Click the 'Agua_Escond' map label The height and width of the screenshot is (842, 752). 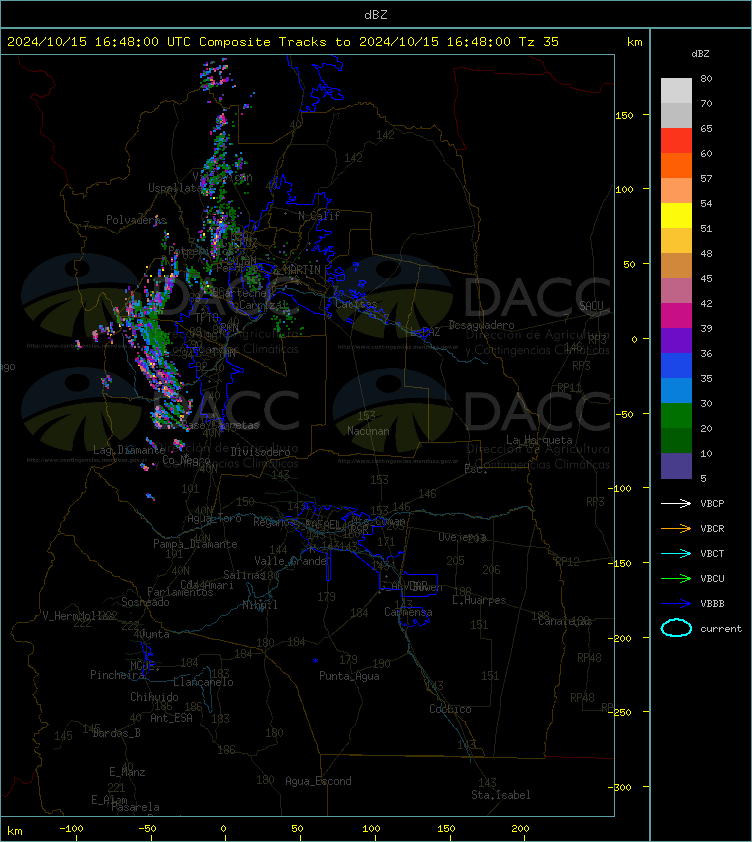click(318, 781)
